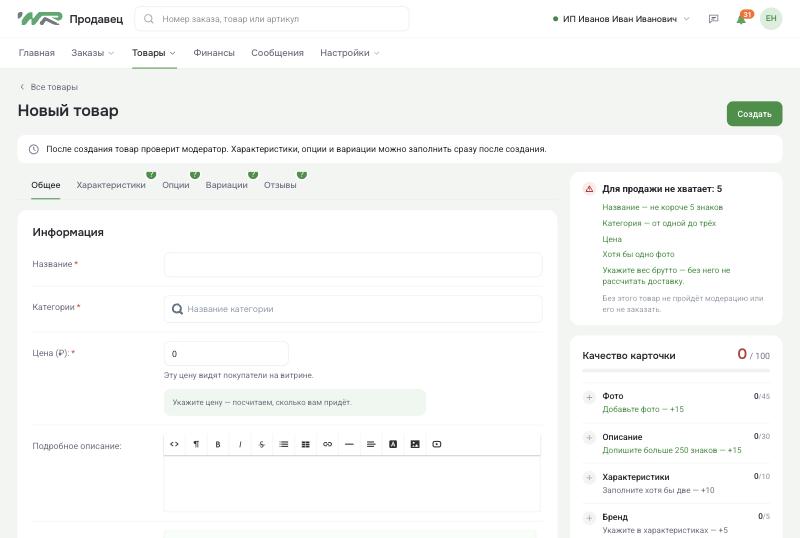Insert a link in description editor
Screen dimensions: 800x538
tap(328, 444)
